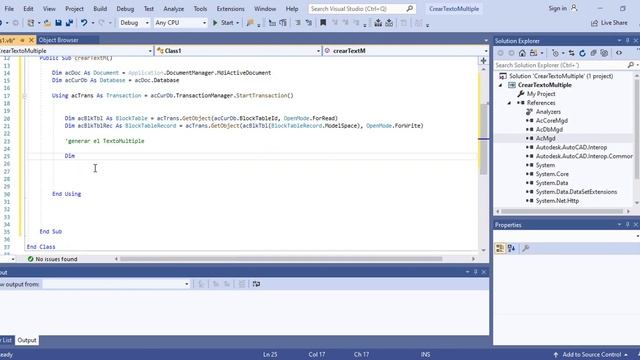
Task: Click the Uncomment selected lines icon
Action: (x=309, y=23)
